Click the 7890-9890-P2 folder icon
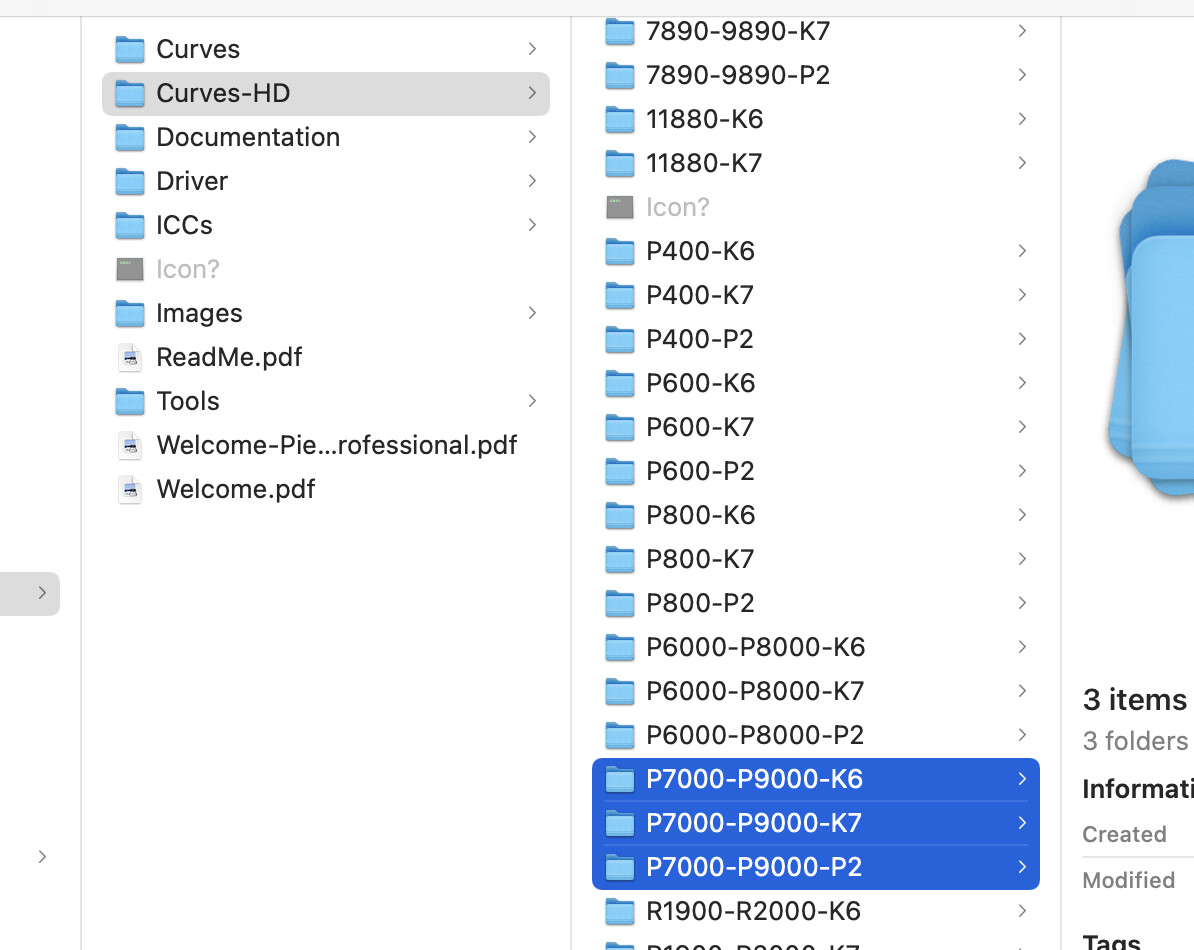1194x950 pixels. tap(619, 76)
